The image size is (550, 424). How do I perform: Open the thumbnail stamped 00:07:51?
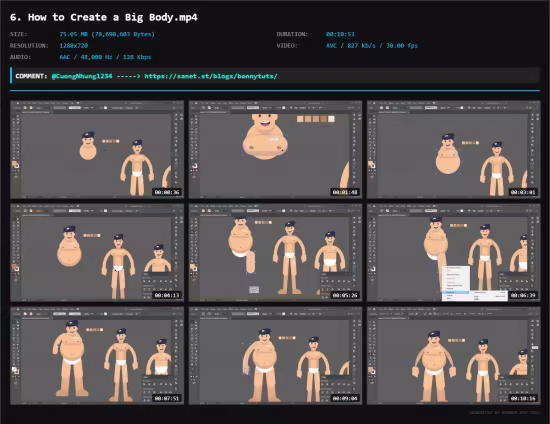[x=97, y=356]
